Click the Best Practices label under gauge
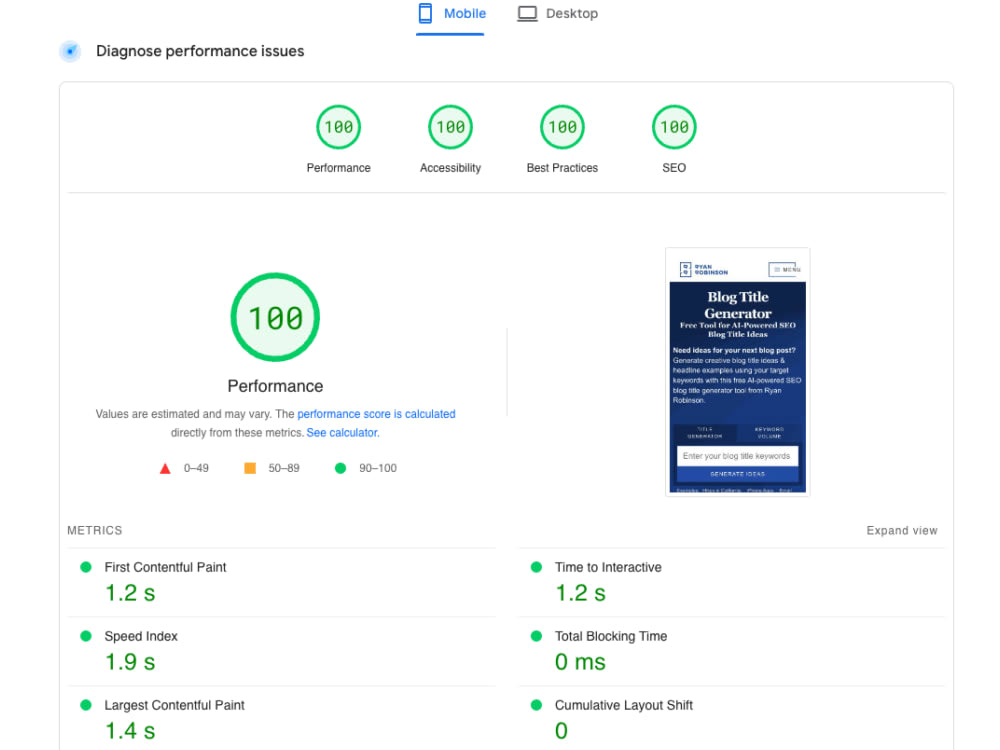1000x750 pixels. click(x=562, y=168)
